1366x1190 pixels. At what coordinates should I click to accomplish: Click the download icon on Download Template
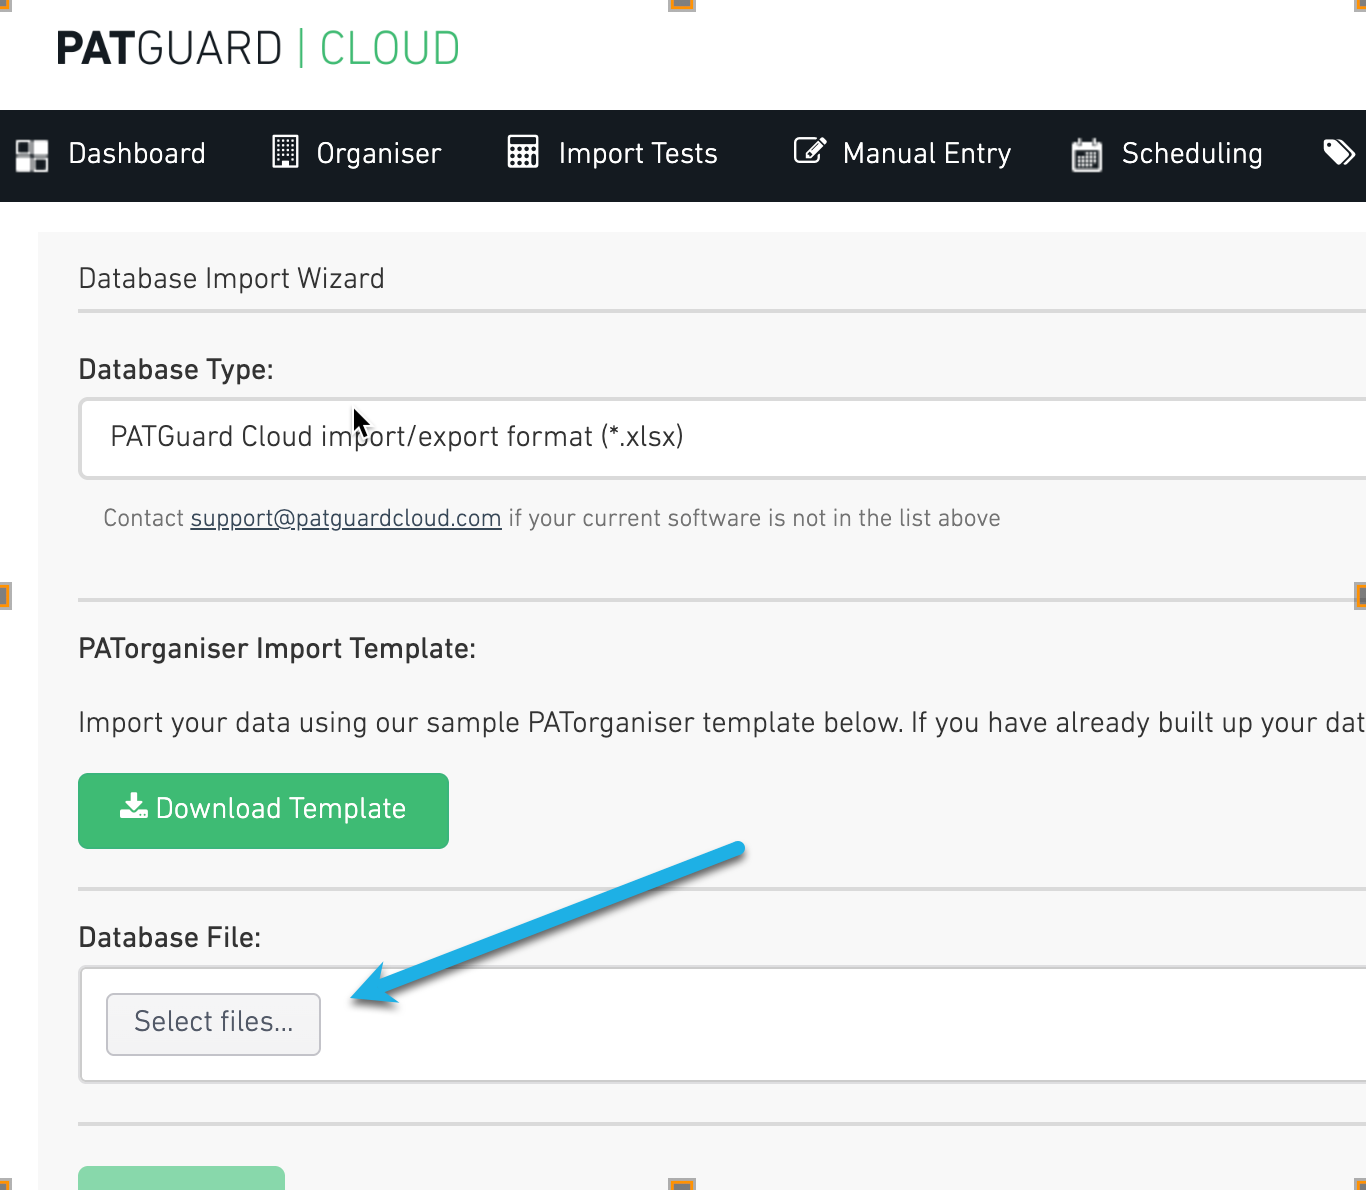click(x=133, y=806)
